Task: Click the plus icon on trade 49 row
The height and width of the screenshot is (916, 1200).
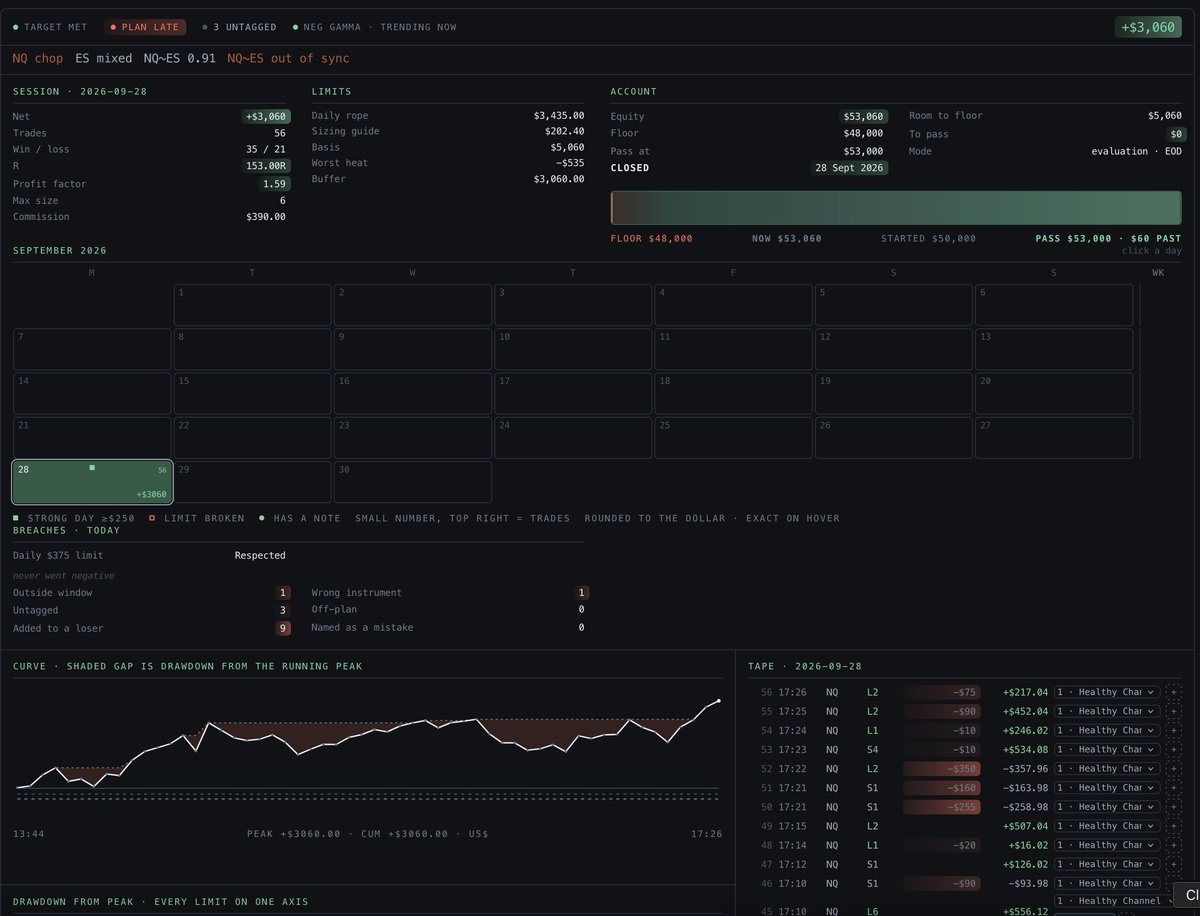Action: pyautogui.click(x=1174, y=826)
